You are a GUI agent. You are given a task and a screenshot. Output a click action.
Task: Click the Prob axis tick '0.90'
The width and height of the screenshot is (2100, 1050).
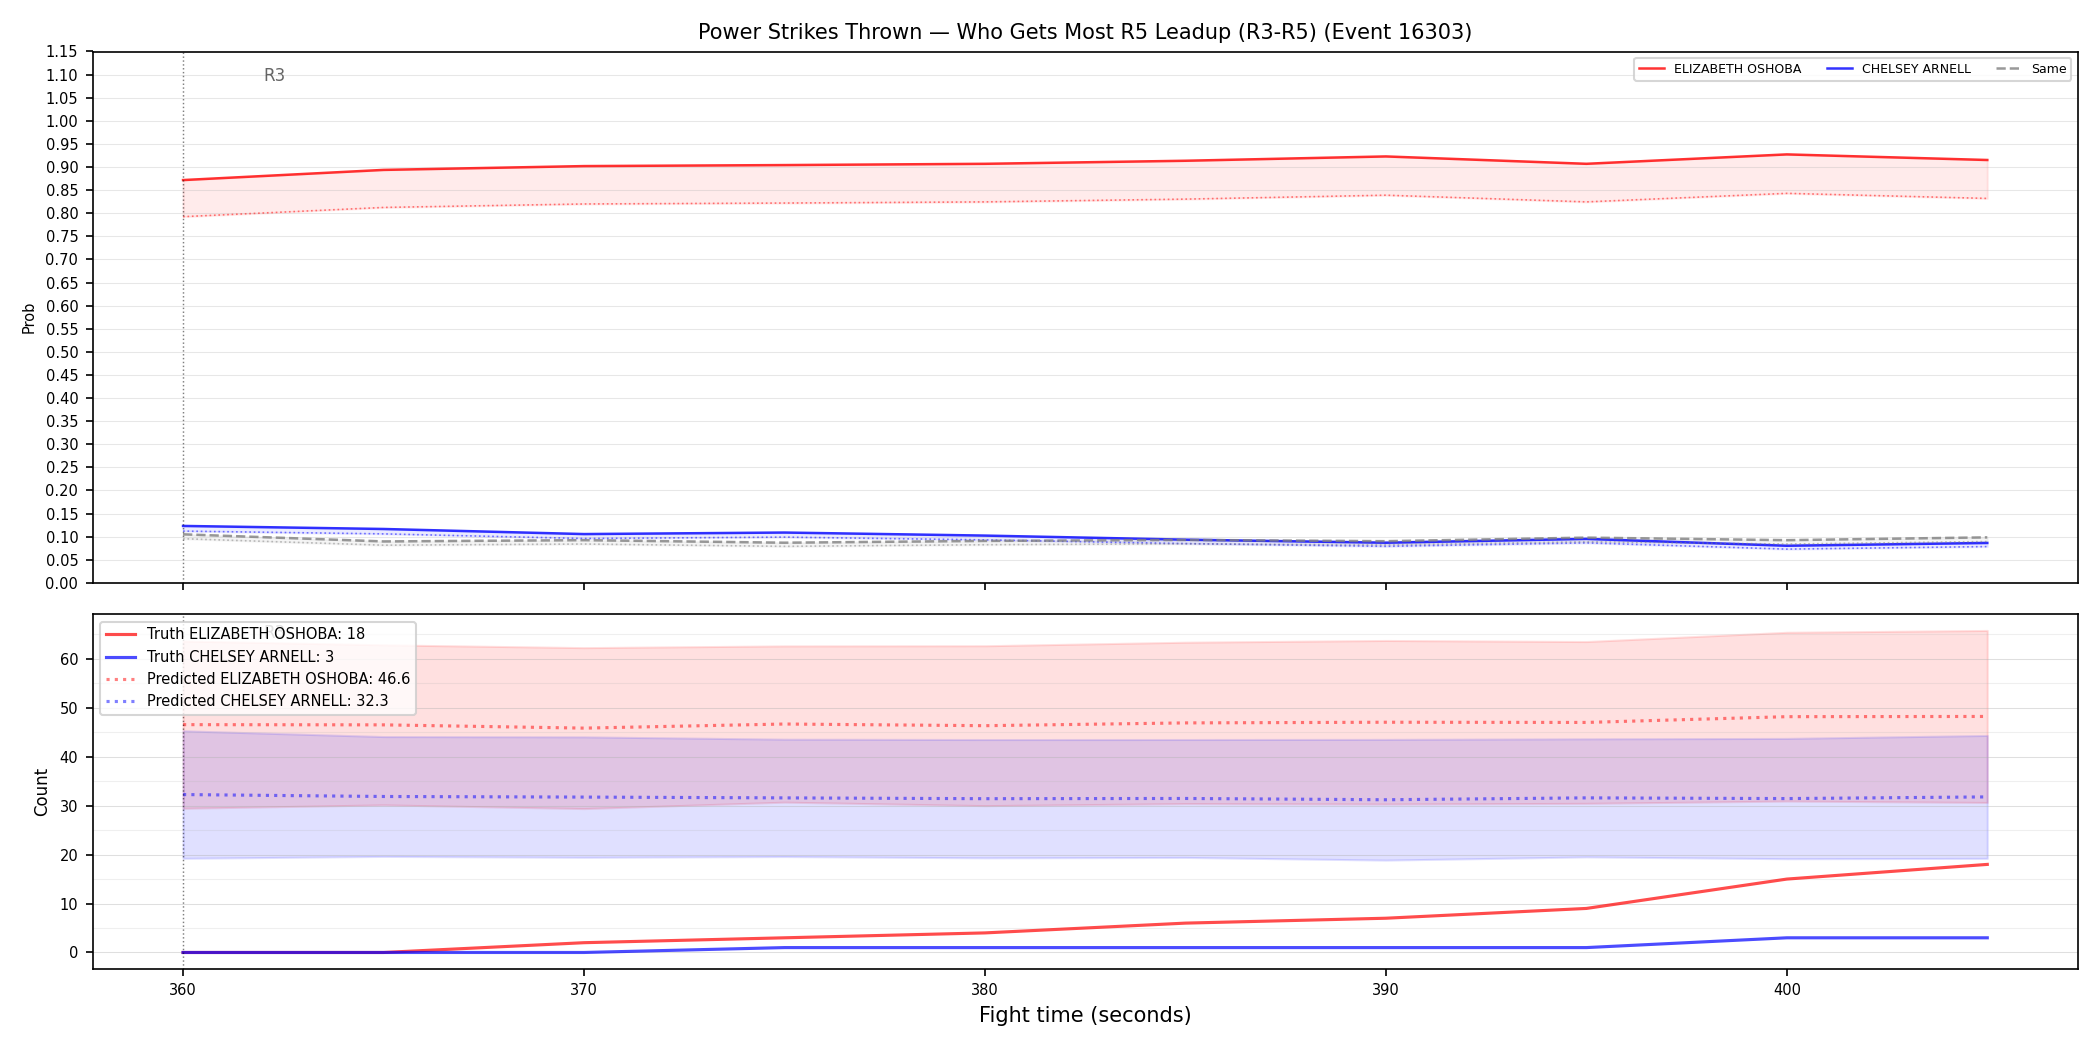(x=62, y=167)
